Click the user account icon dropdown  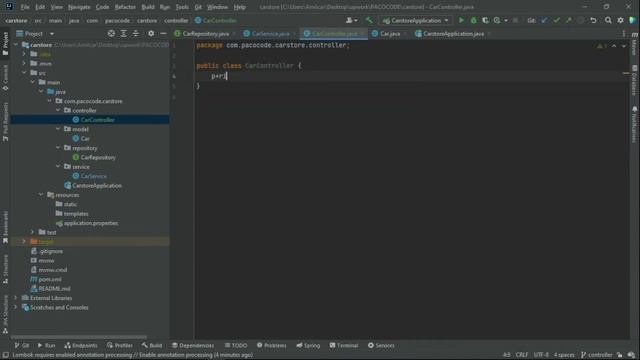(x=351, y=20)
